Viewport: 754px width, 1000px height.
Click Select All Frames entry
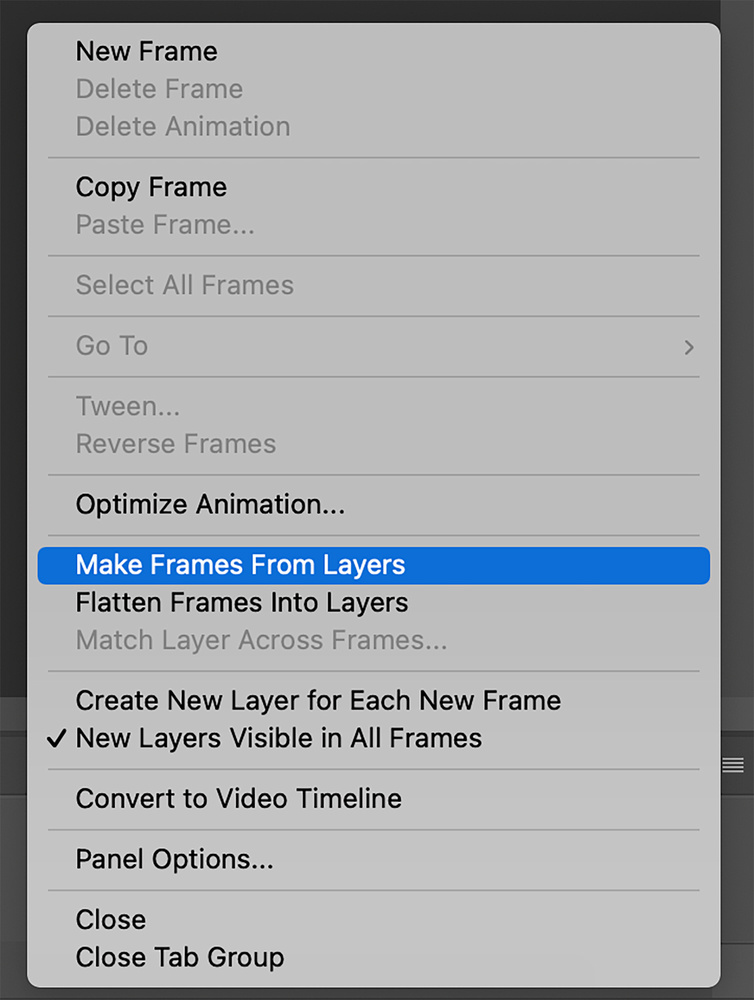coord(374,285)
